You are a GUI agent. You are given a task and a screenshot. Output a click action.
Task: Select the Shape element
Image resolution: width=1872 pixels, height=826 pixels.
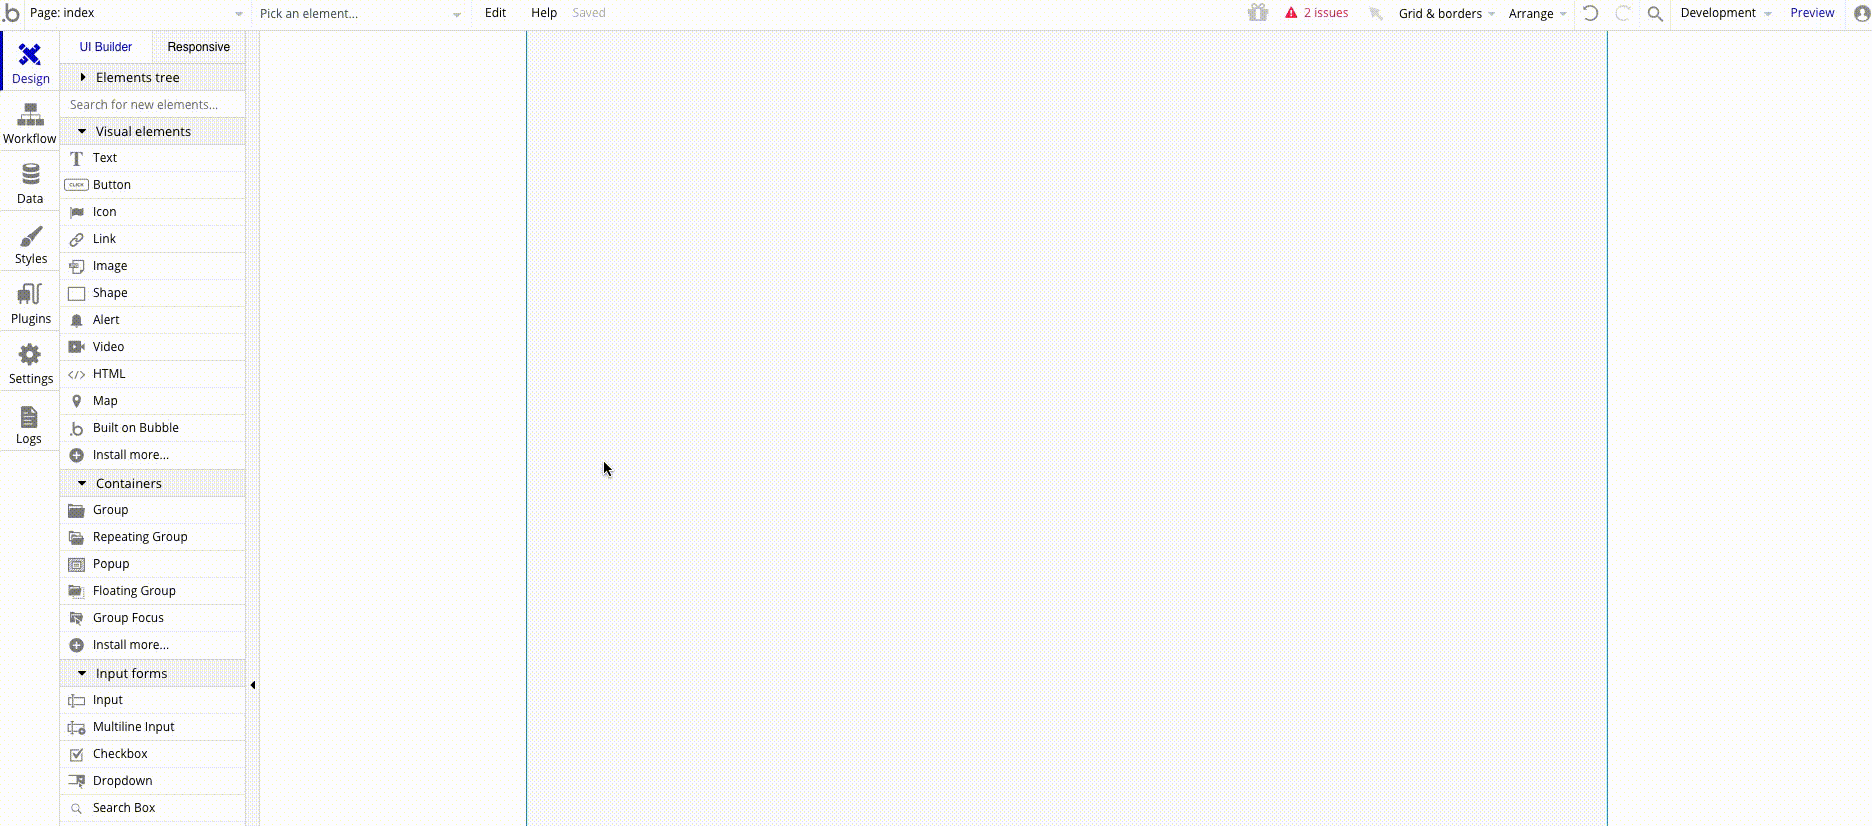pos(153,293)
